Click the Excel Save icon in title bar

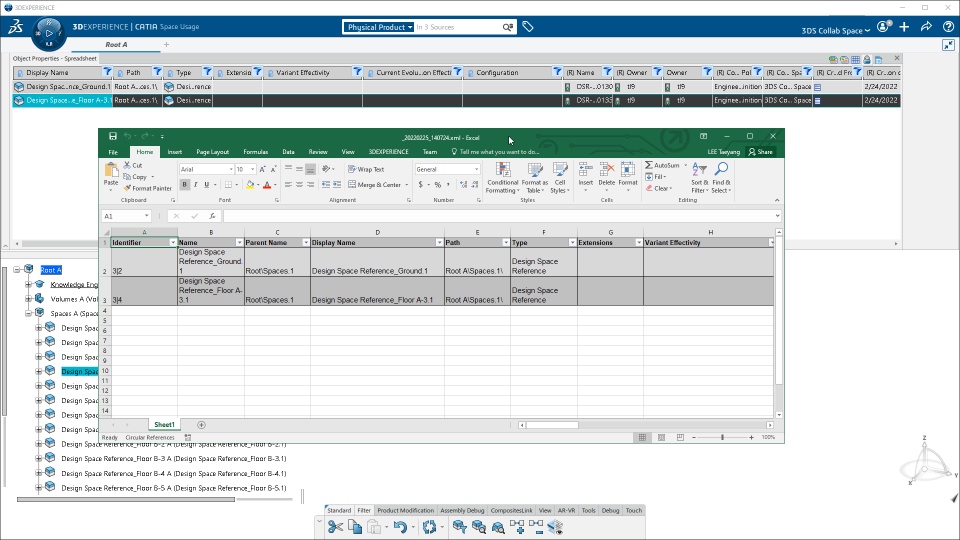click(x=113, y=136)
